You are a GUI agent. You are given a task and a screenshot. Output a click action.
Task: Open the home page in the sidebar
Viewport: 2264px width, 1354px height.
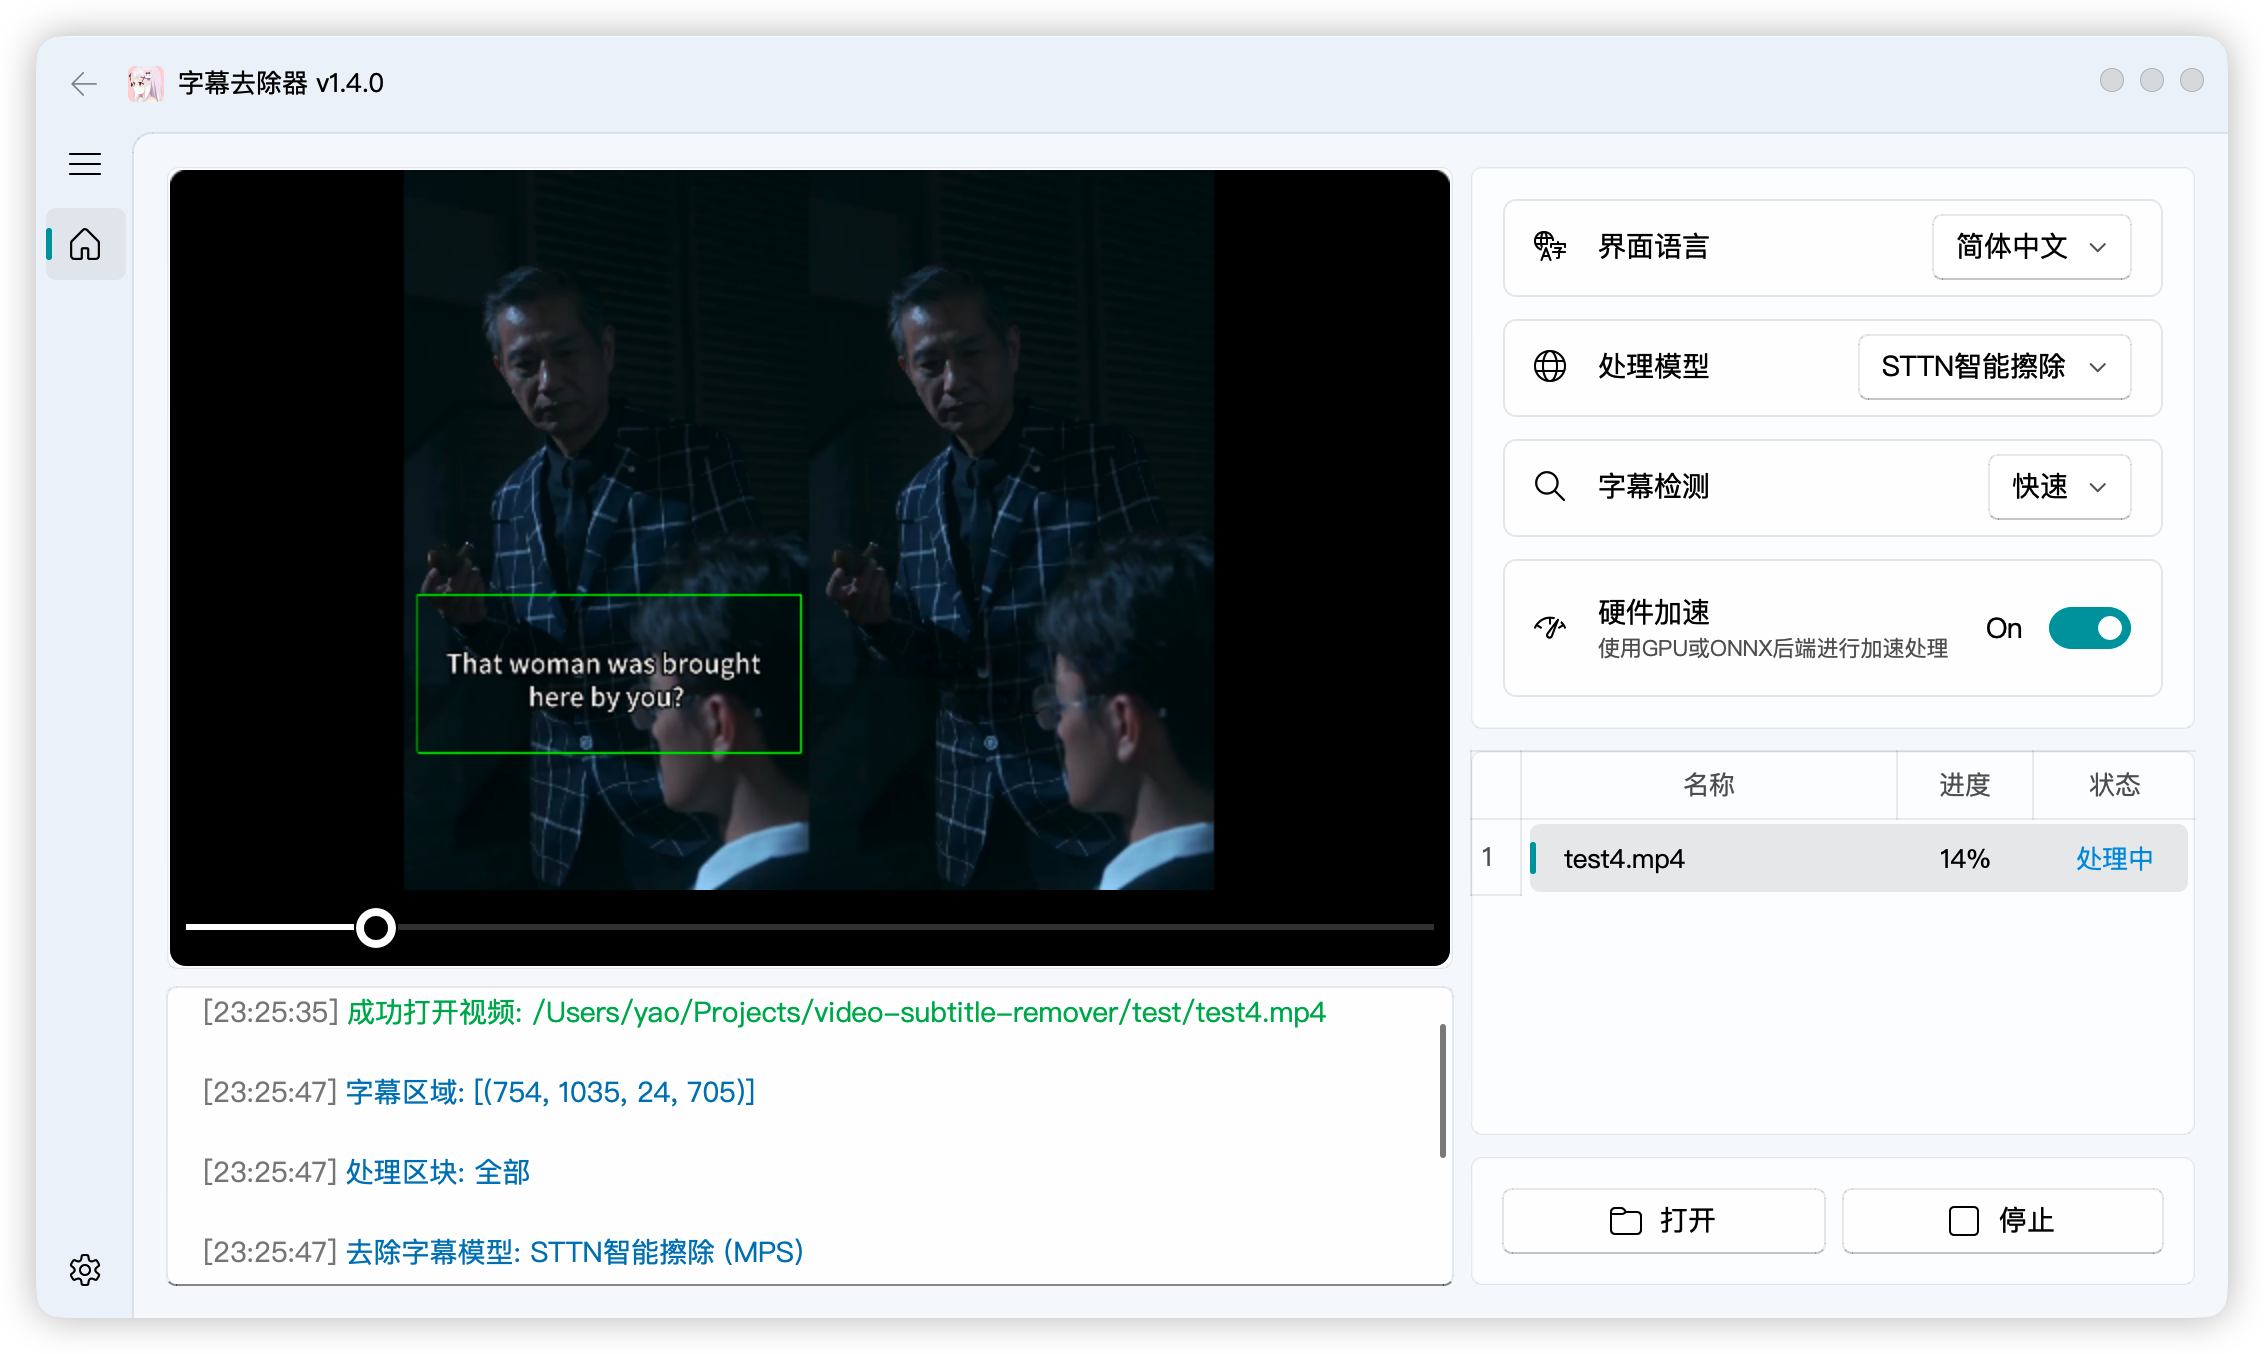85,243
